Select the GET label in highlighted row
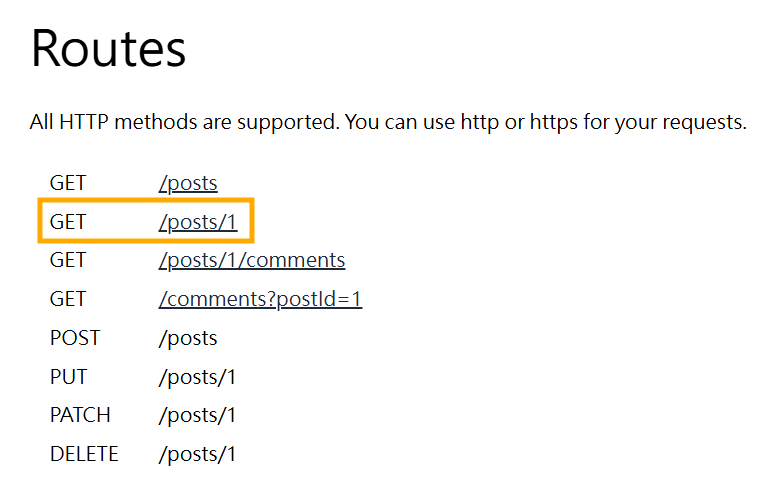 [68, 222]
